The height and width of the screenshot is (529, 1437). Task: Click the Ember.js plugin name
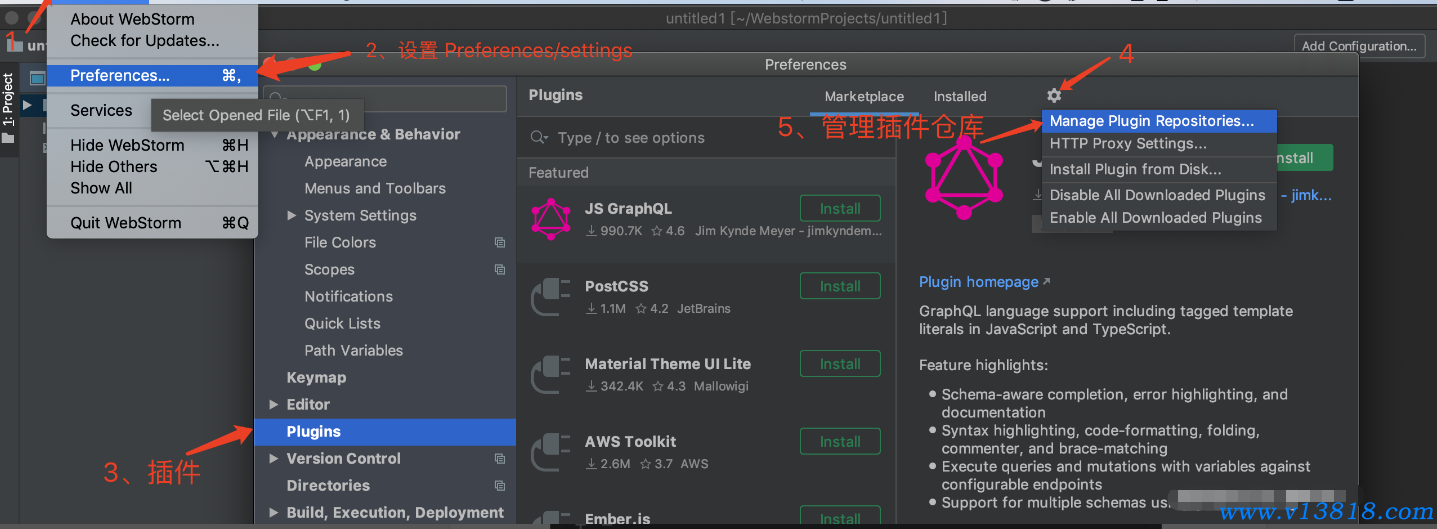(x=617, y=519)
